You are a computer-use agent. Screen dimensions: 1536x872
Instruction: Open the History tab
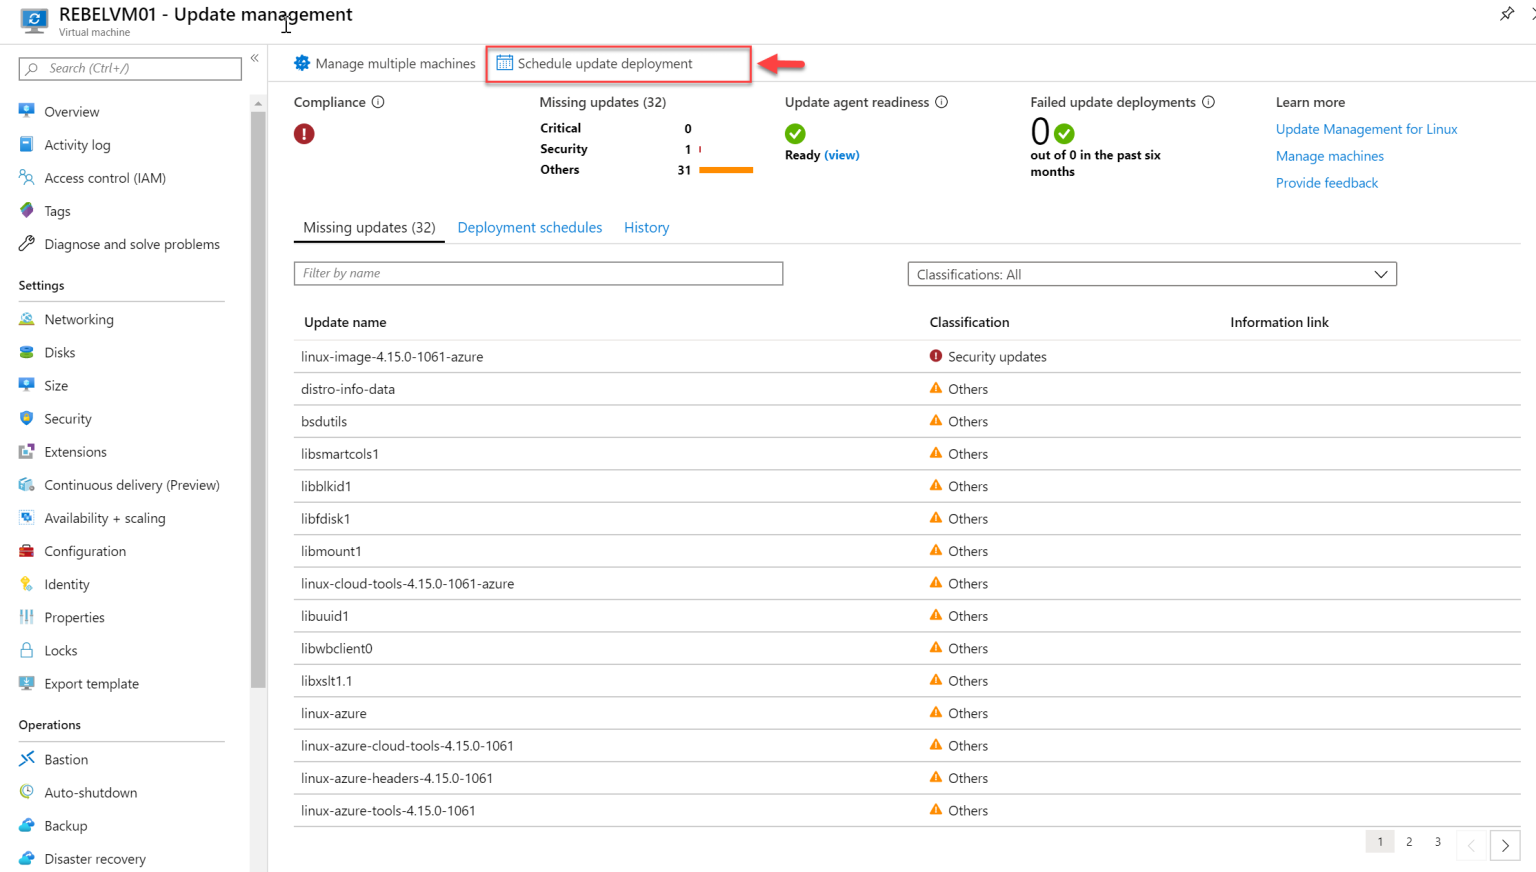tap(646, 227)
